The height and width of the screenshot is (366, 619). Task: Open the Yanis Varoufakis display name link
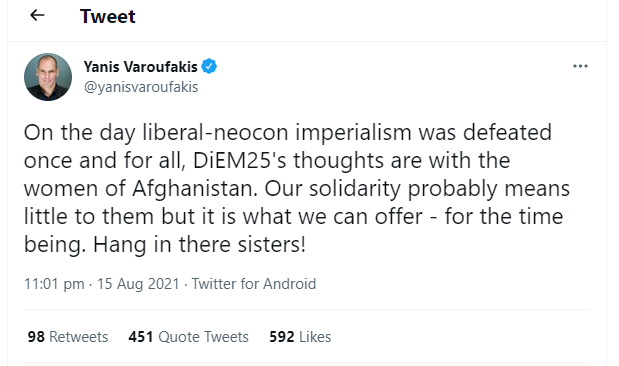pos(140,67)
